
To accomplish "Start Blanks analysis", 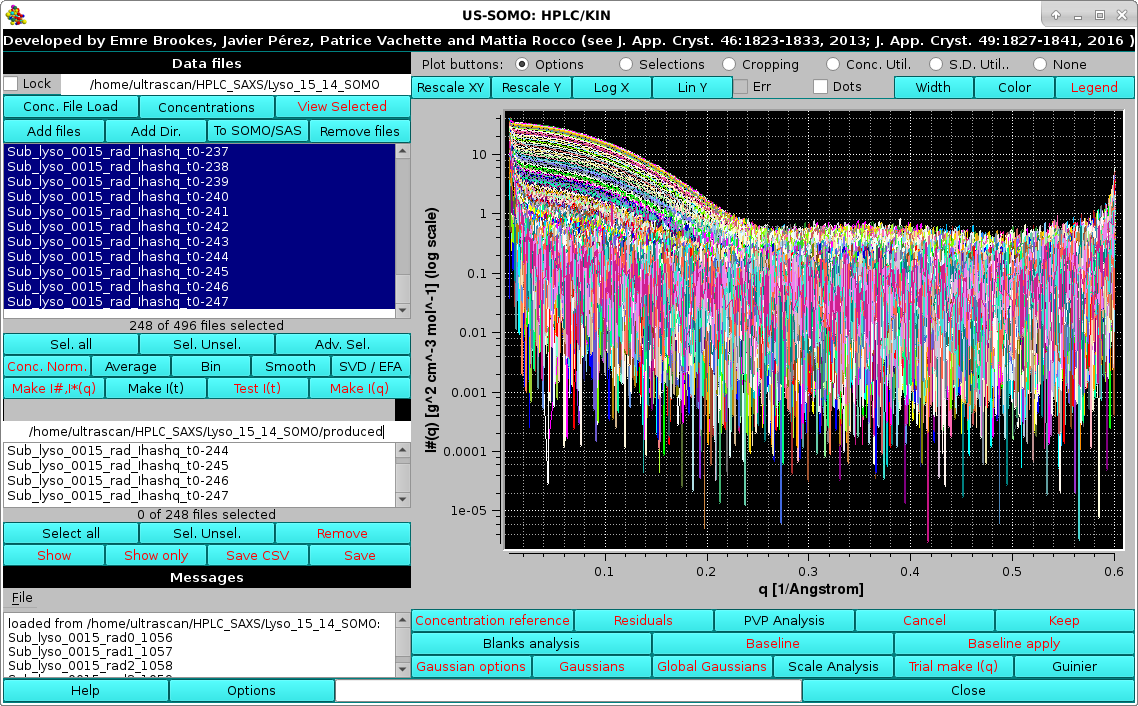I will (531, 643).
